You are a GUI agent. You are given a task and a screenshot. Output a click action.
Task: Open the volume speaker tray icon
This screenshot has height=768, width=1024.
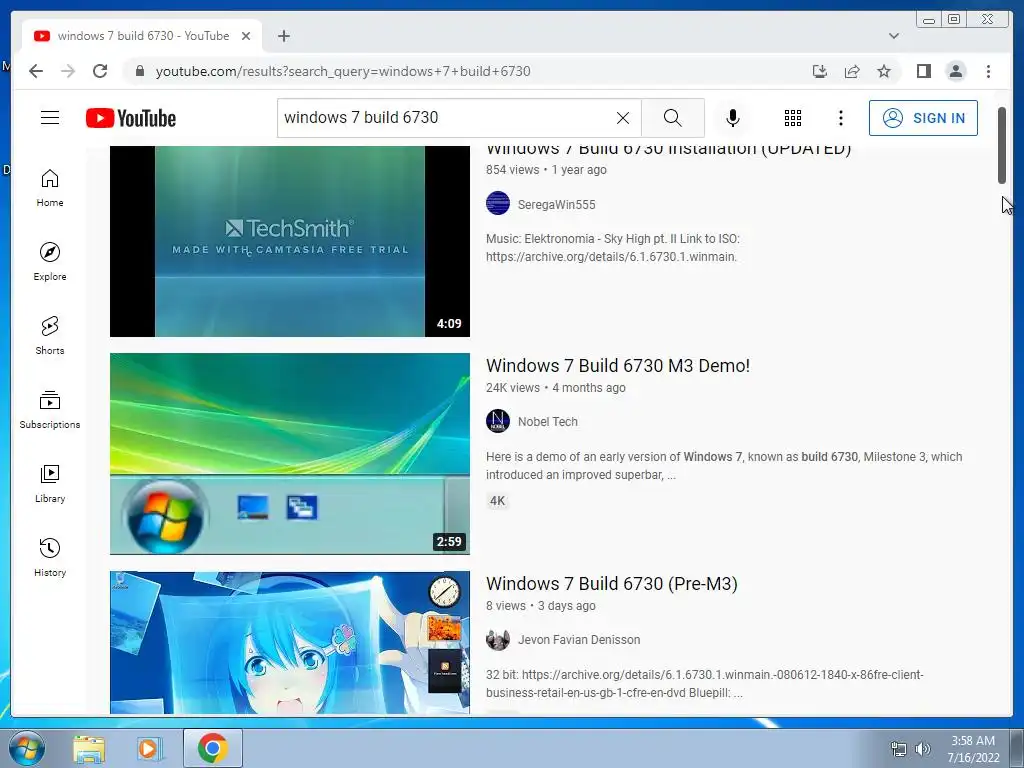pyautogui.click(x=922, y=748)
